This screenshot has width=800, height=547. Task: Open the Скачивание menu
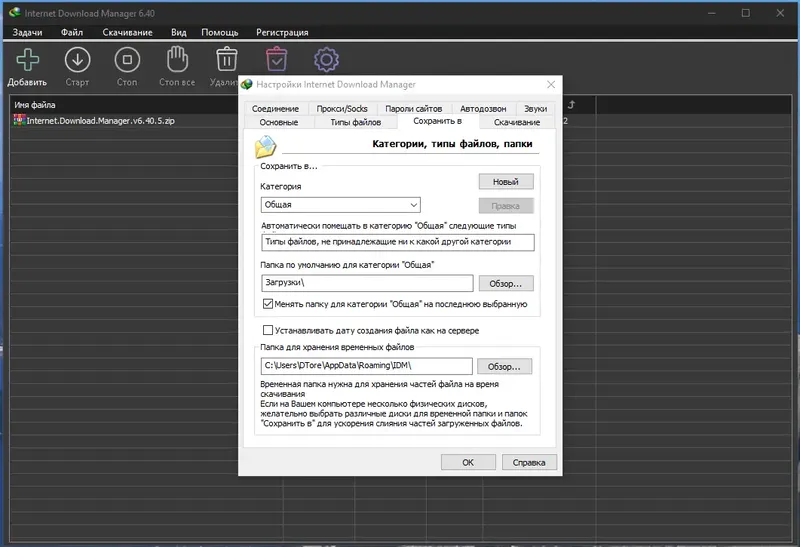(x=127, y=32)
